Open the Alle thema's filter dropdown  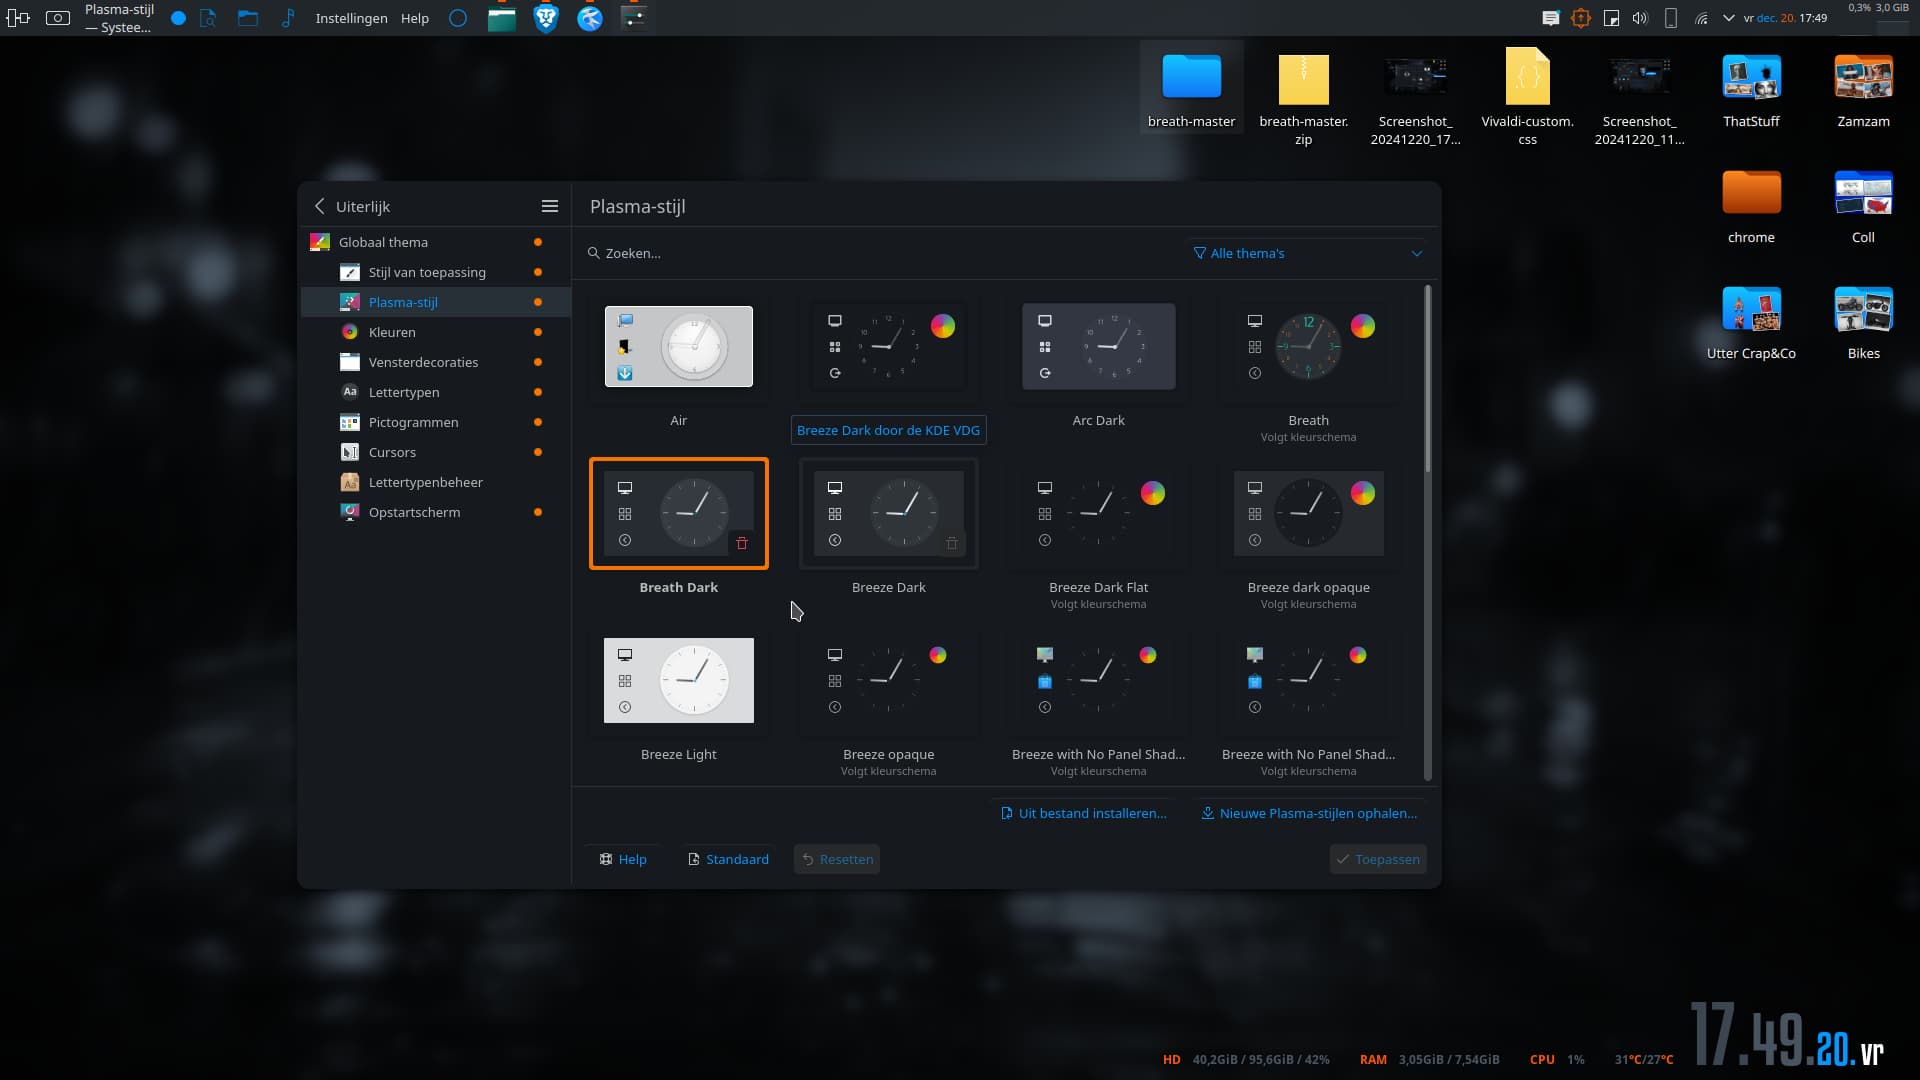tap(1307, 253)
